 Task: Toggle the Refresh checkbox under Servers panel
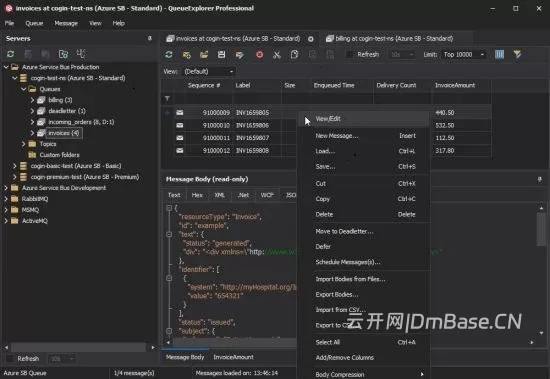tap(11, 359)
